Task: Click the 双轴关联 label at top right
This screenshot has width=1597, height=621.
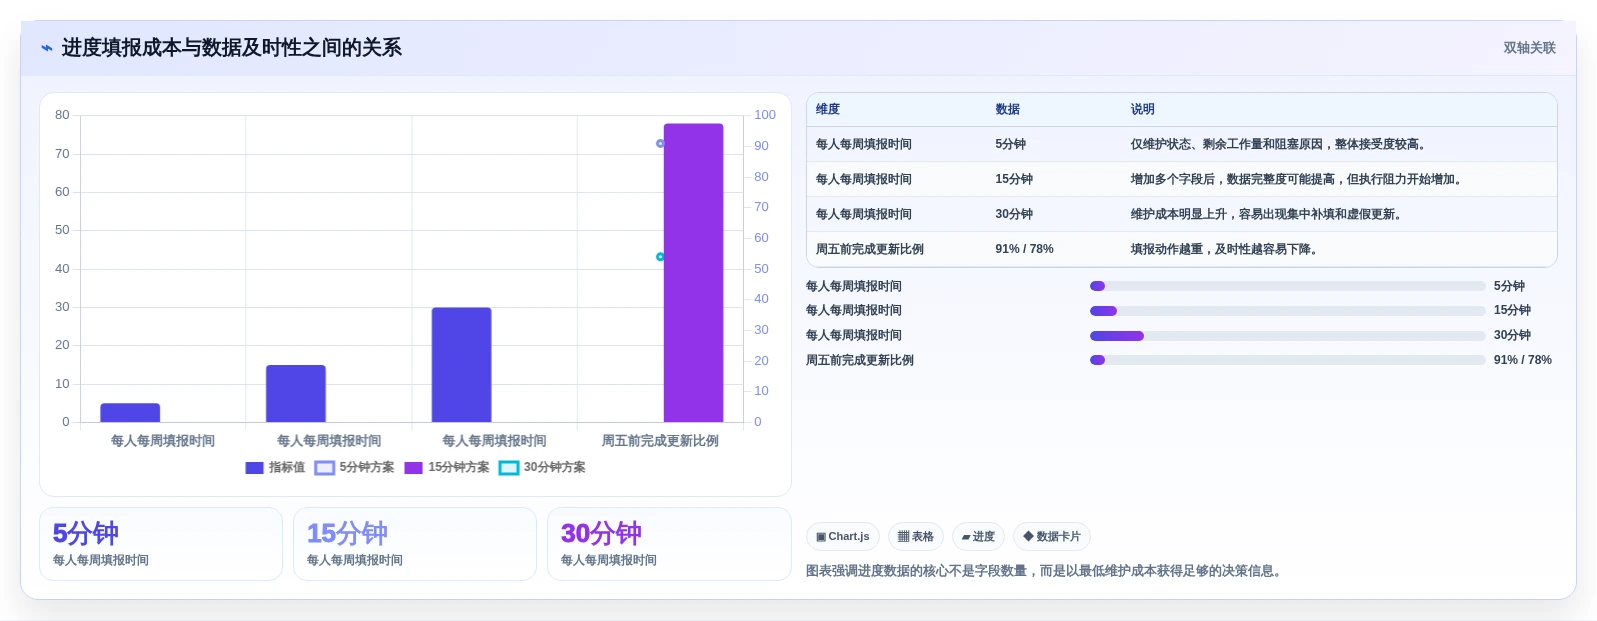Action: [x=1529, y=48]
